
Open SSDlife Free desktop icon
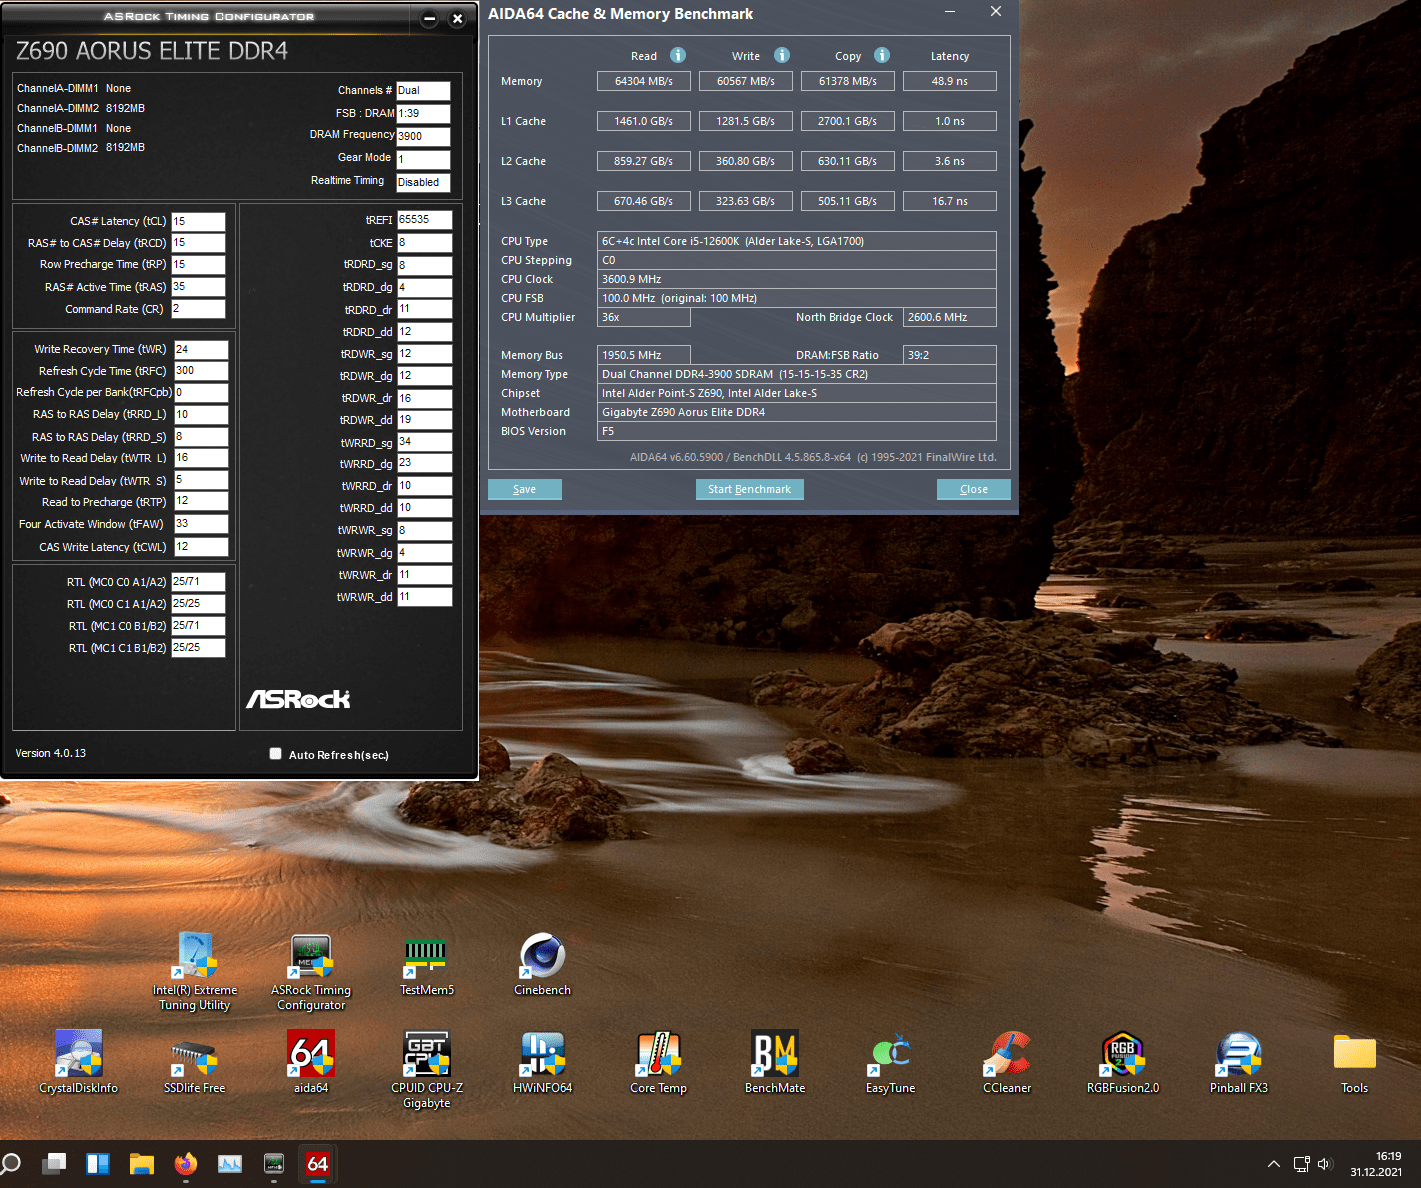point(195,1062)
